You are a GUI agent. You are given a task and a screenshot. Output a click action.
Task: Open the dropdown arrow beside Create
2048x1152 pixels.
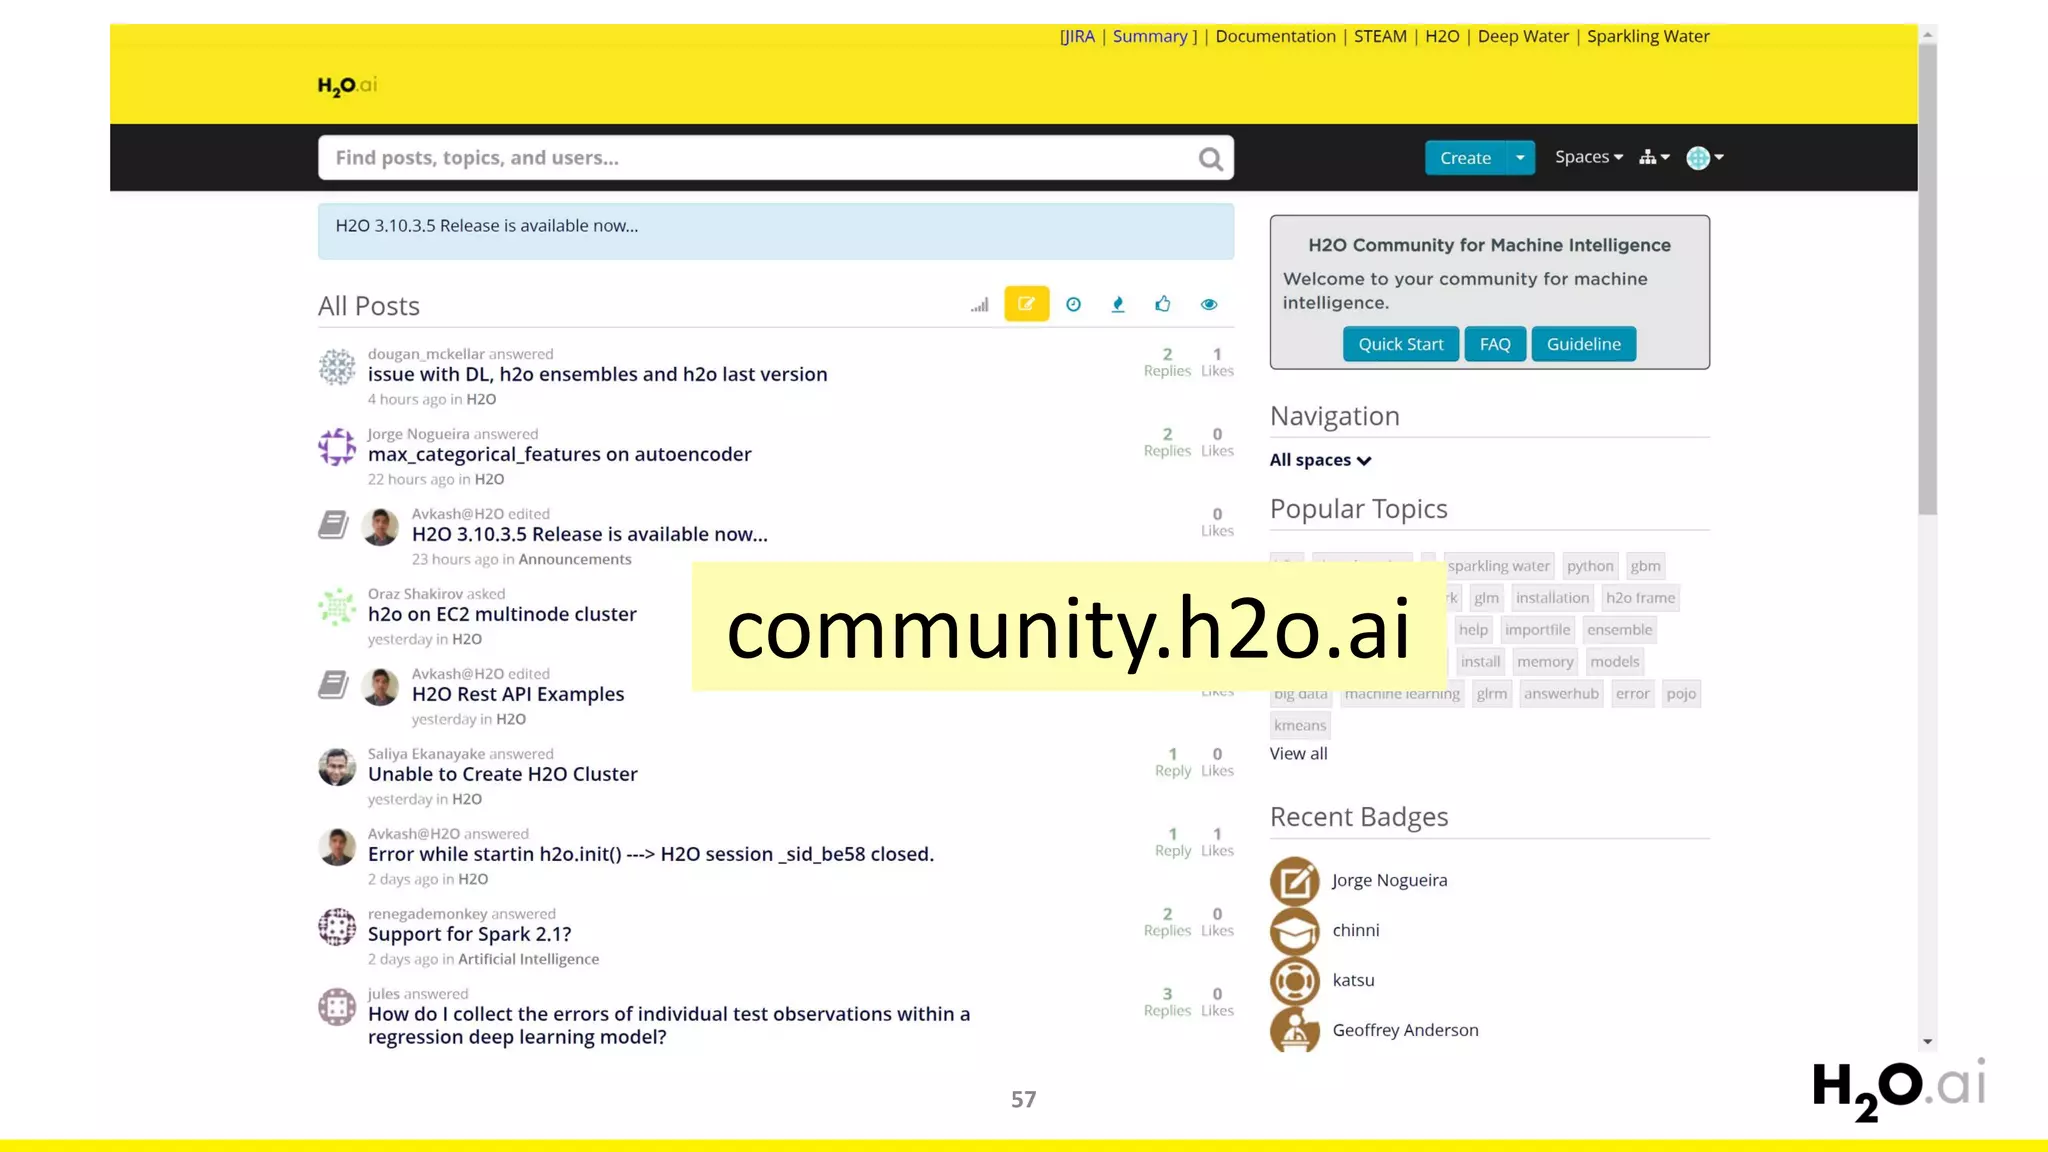[1520, 158]
